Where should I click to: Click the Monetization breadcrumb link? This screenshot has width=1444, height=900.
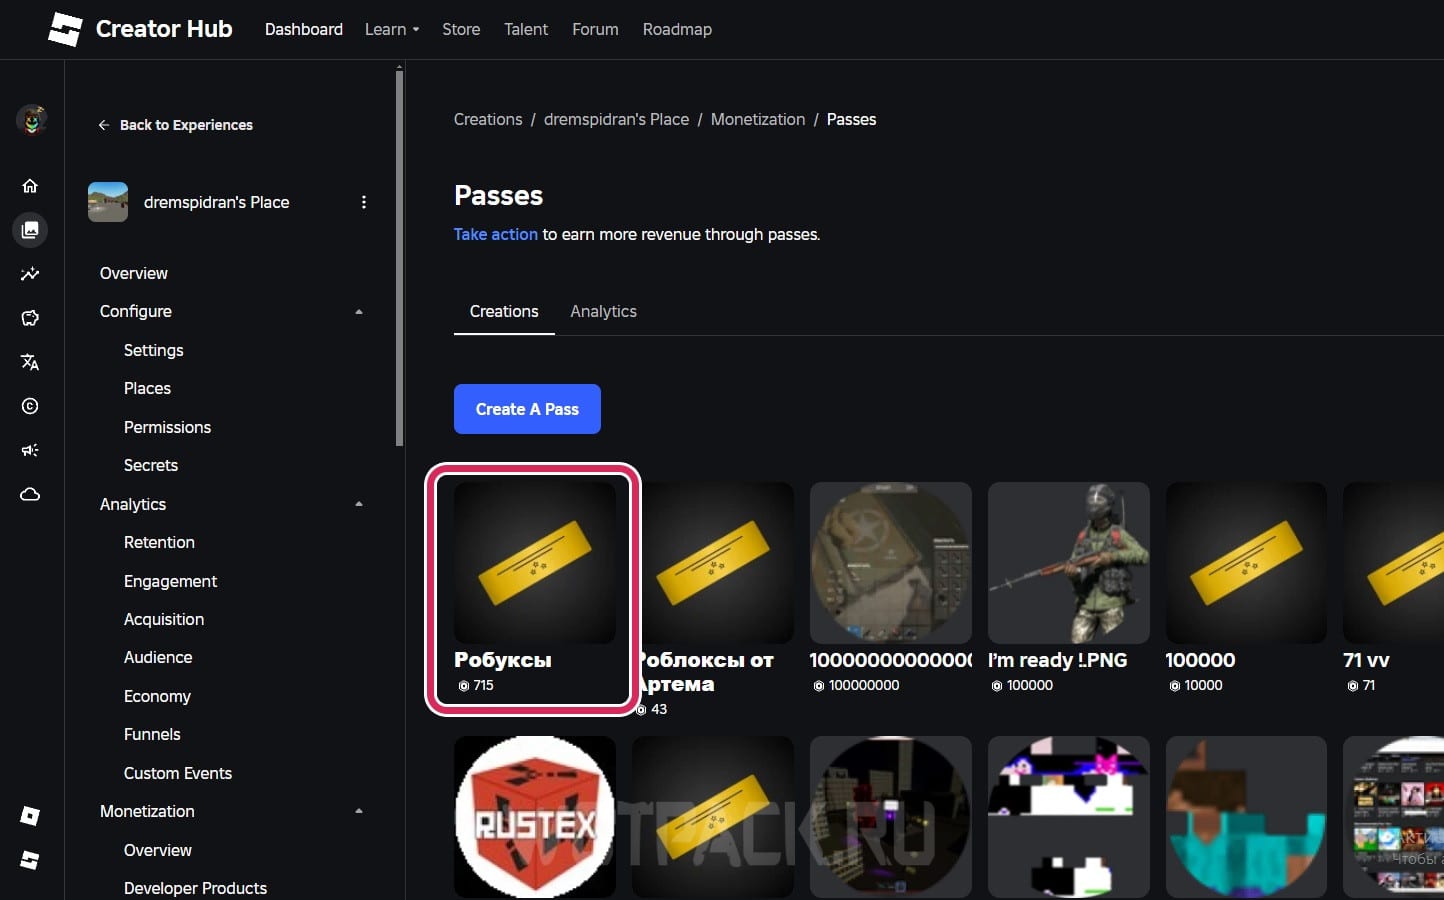pos(758,119)
